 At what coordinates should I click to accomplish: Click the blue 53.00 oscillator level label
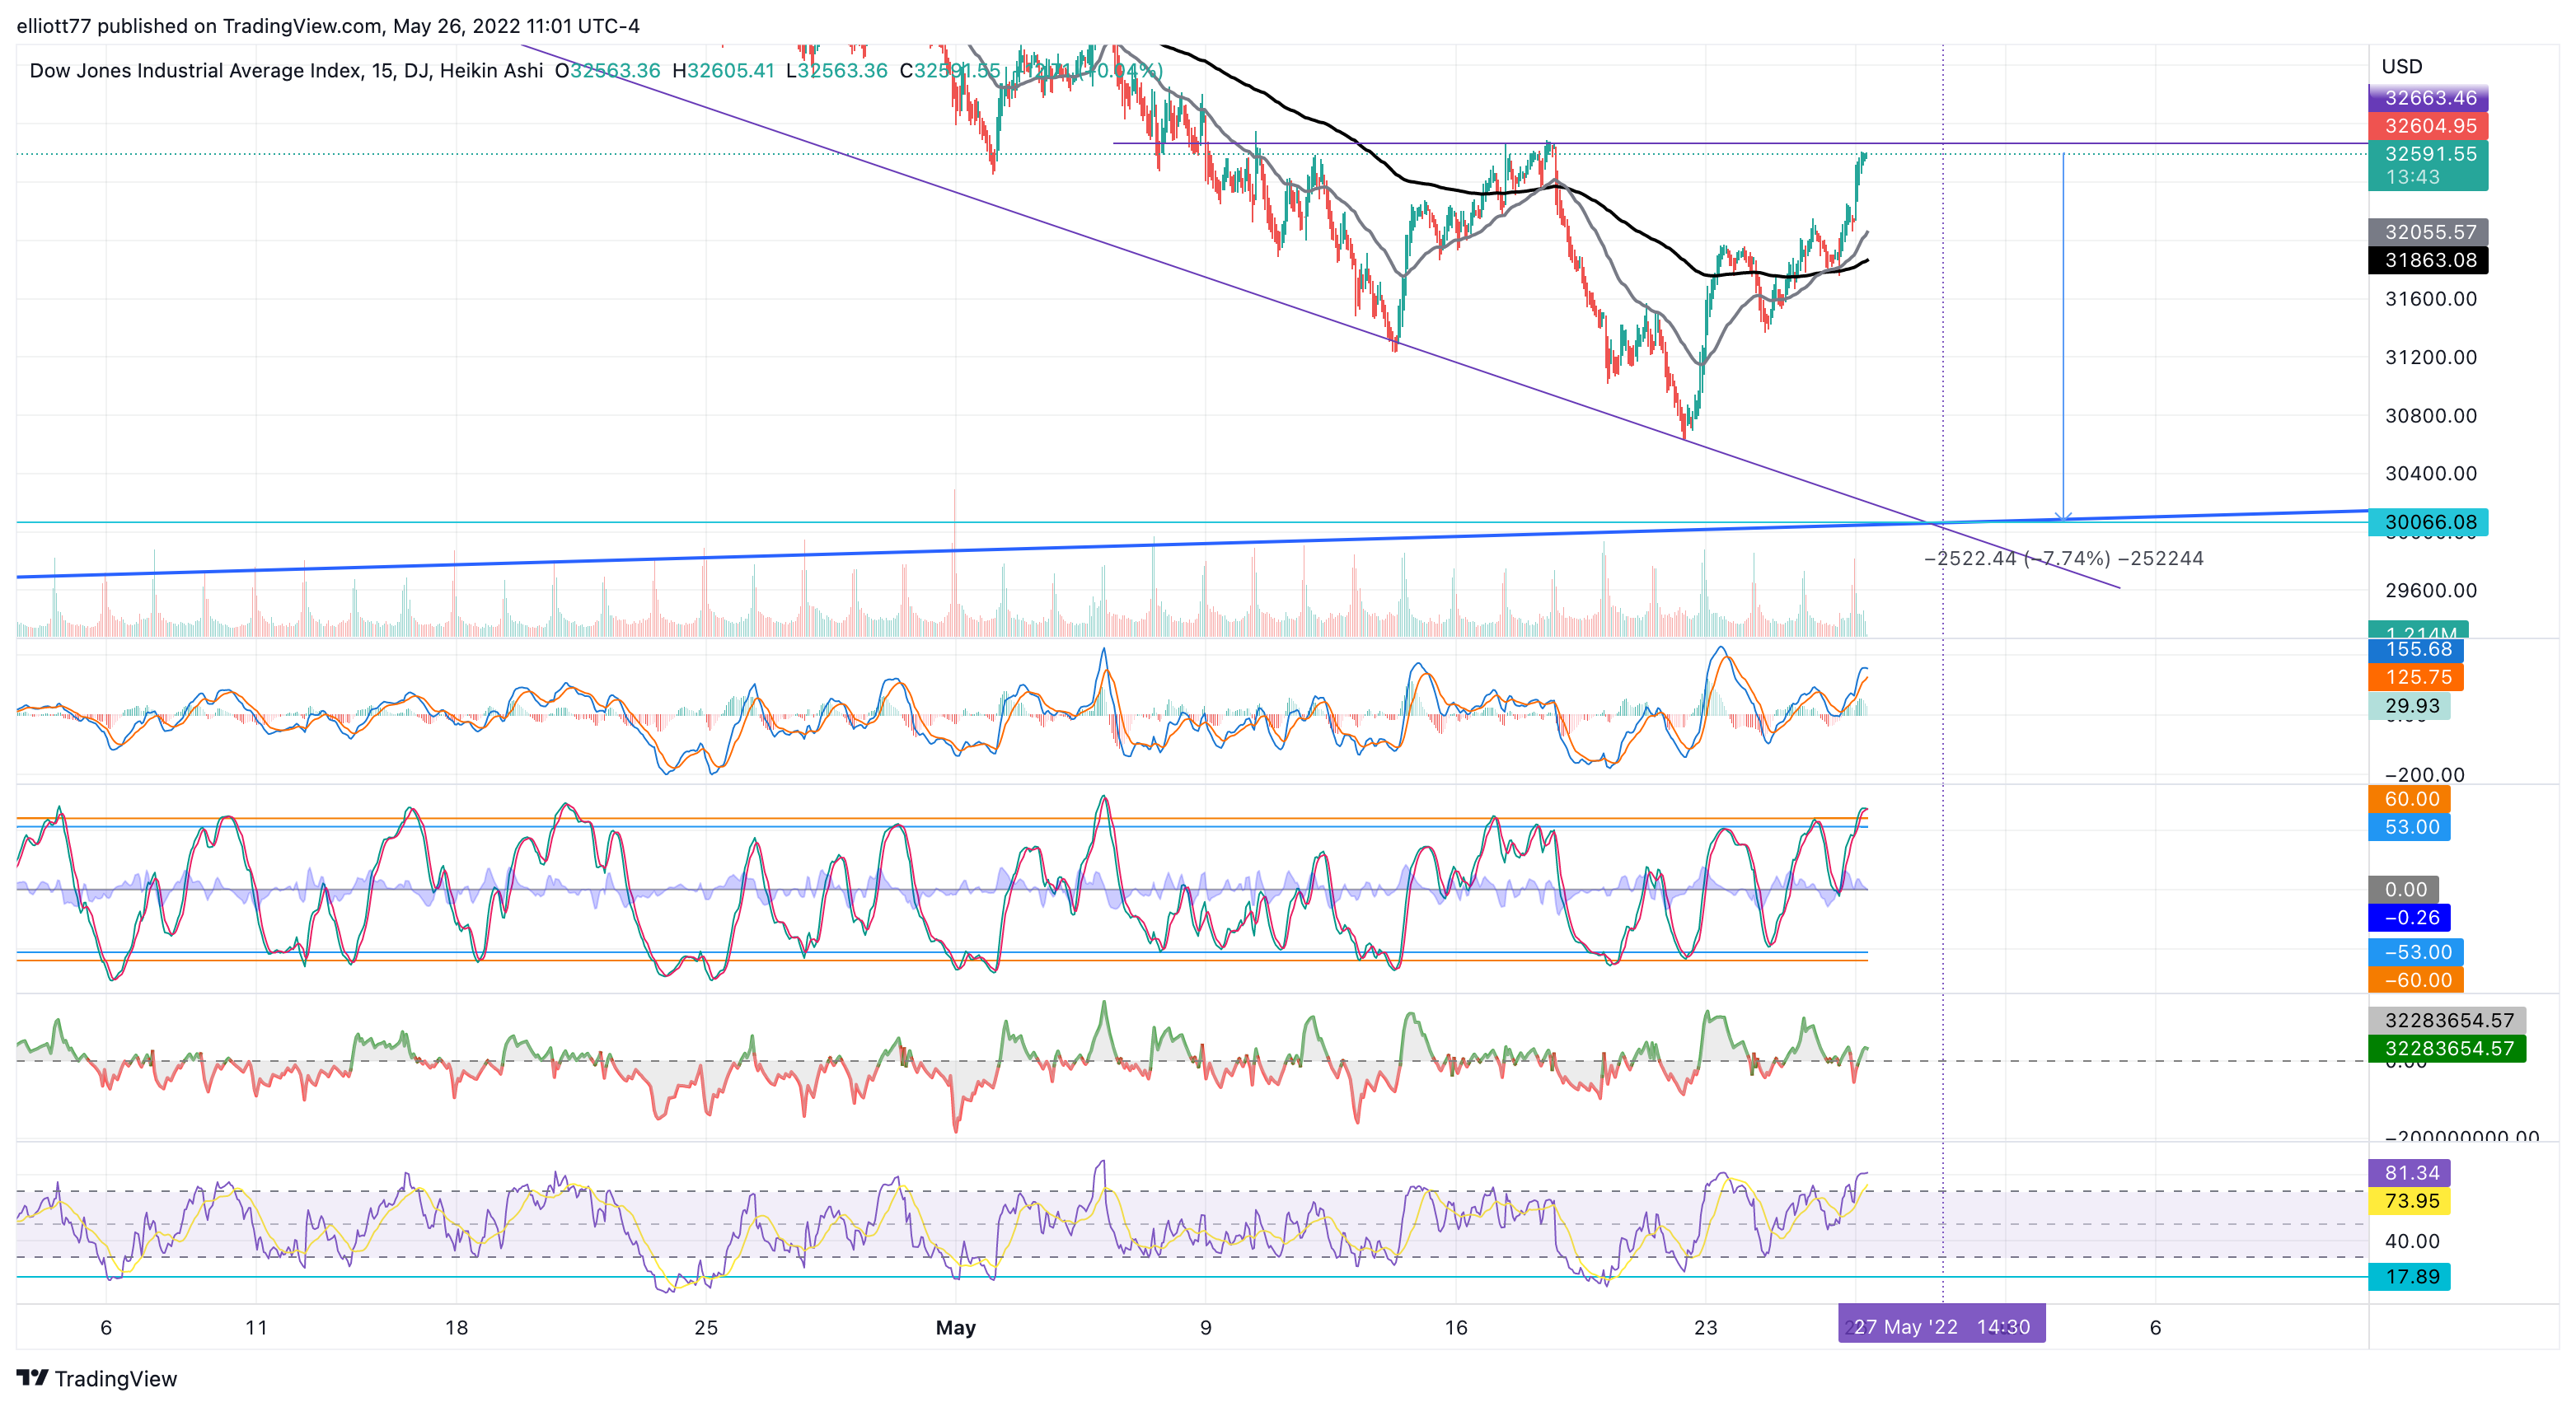pyautogui.click(x=2409, y=827)
